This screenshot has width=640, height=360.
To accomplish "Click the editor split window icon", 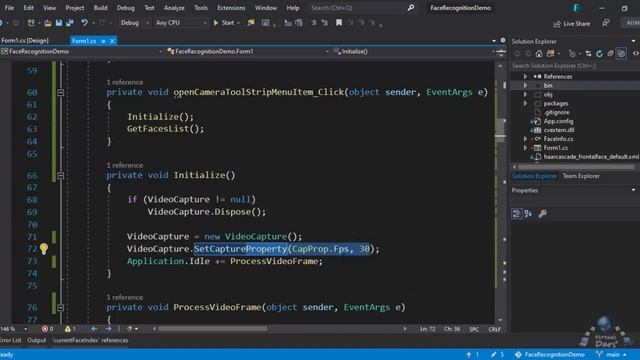I will 501,52.
